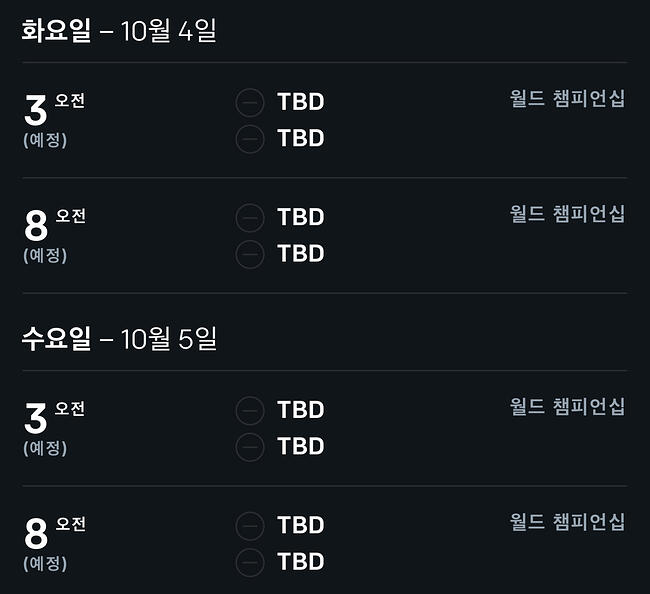Viewport: 650px width, 594px height.
Task: Click the first TBD team name on Tuesday 3 오전
Action: pyautogui.click(x=301, y=102)
